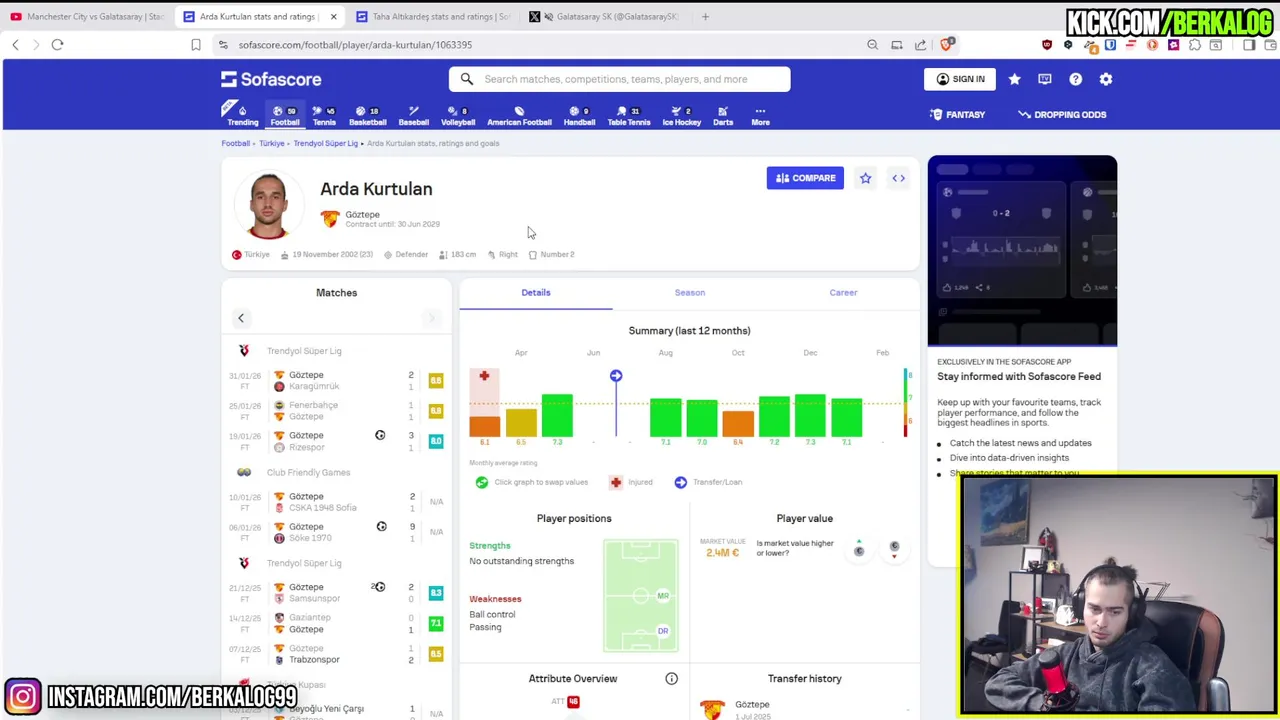Select the MR position on the pitch
1280x720 pixels.
point(662,596)
